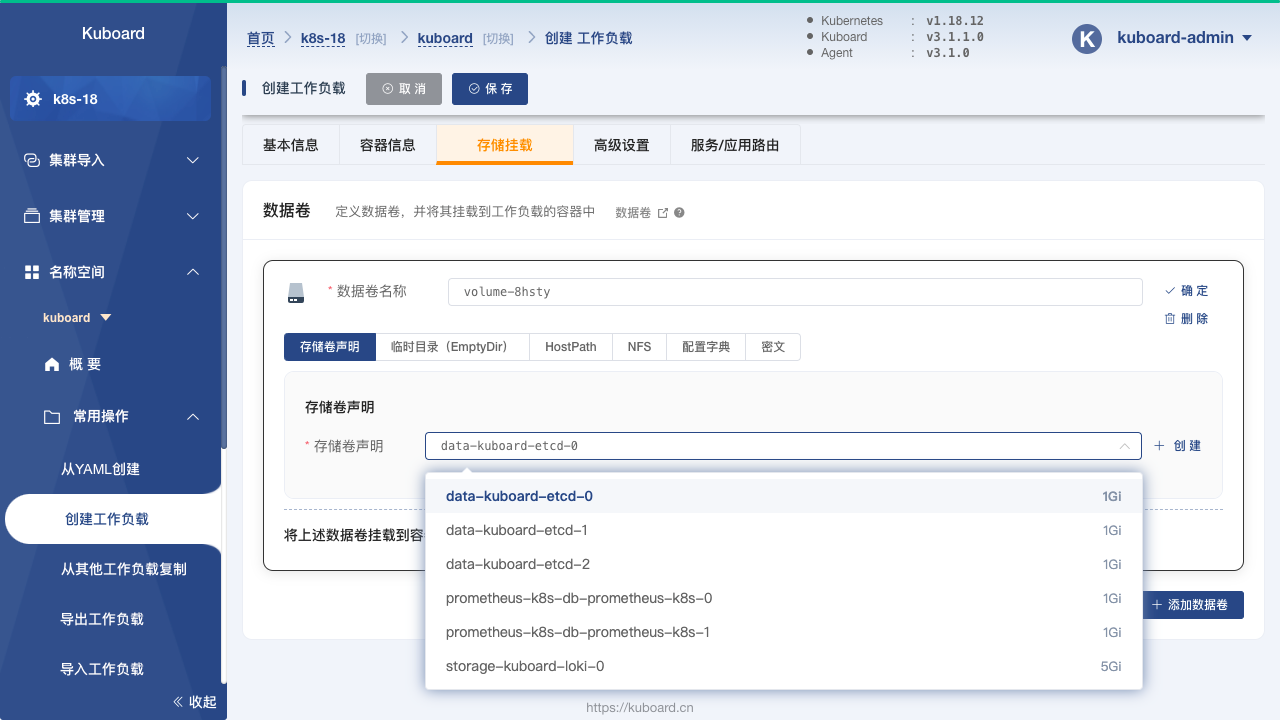Click 切换 next to k8s-18 breadcrumb
The height and width of the screenshot is (720, 1280).
point(371,39)
